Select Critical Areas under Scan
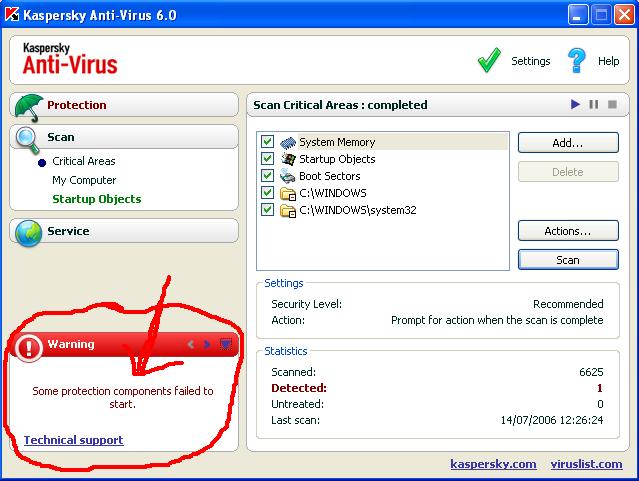The height and width of the screenshot is (481, 639). coord(84,161)
